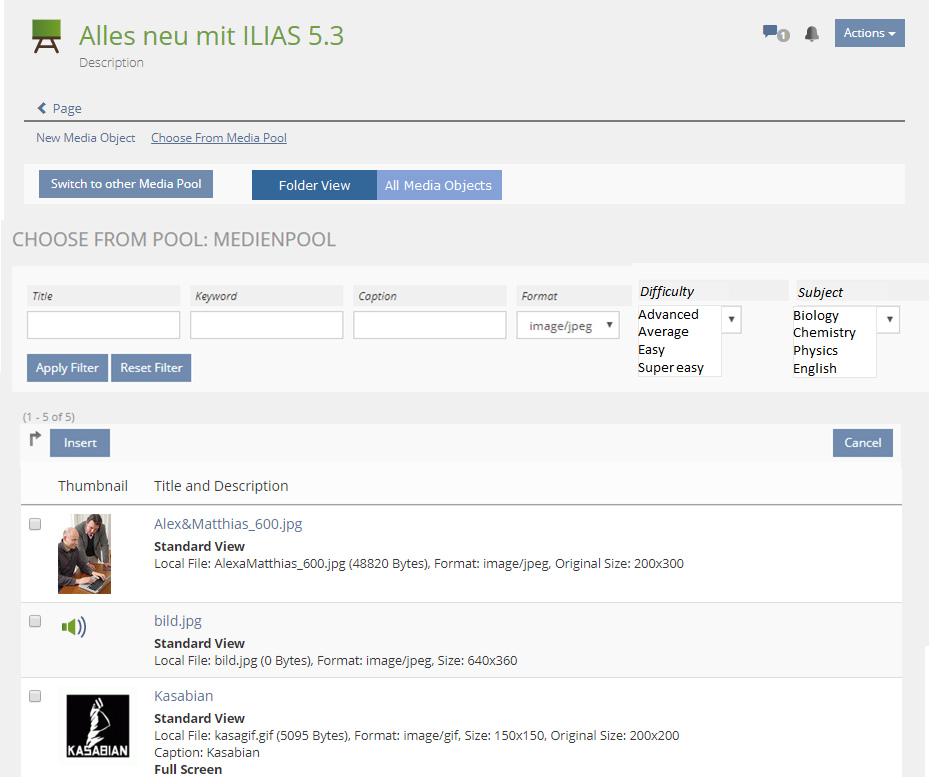Image resolution: width=929 pixels, height=777 pixels.
Task: Expand the Difficulty dropdown arrow
Action: coord(731,319)
